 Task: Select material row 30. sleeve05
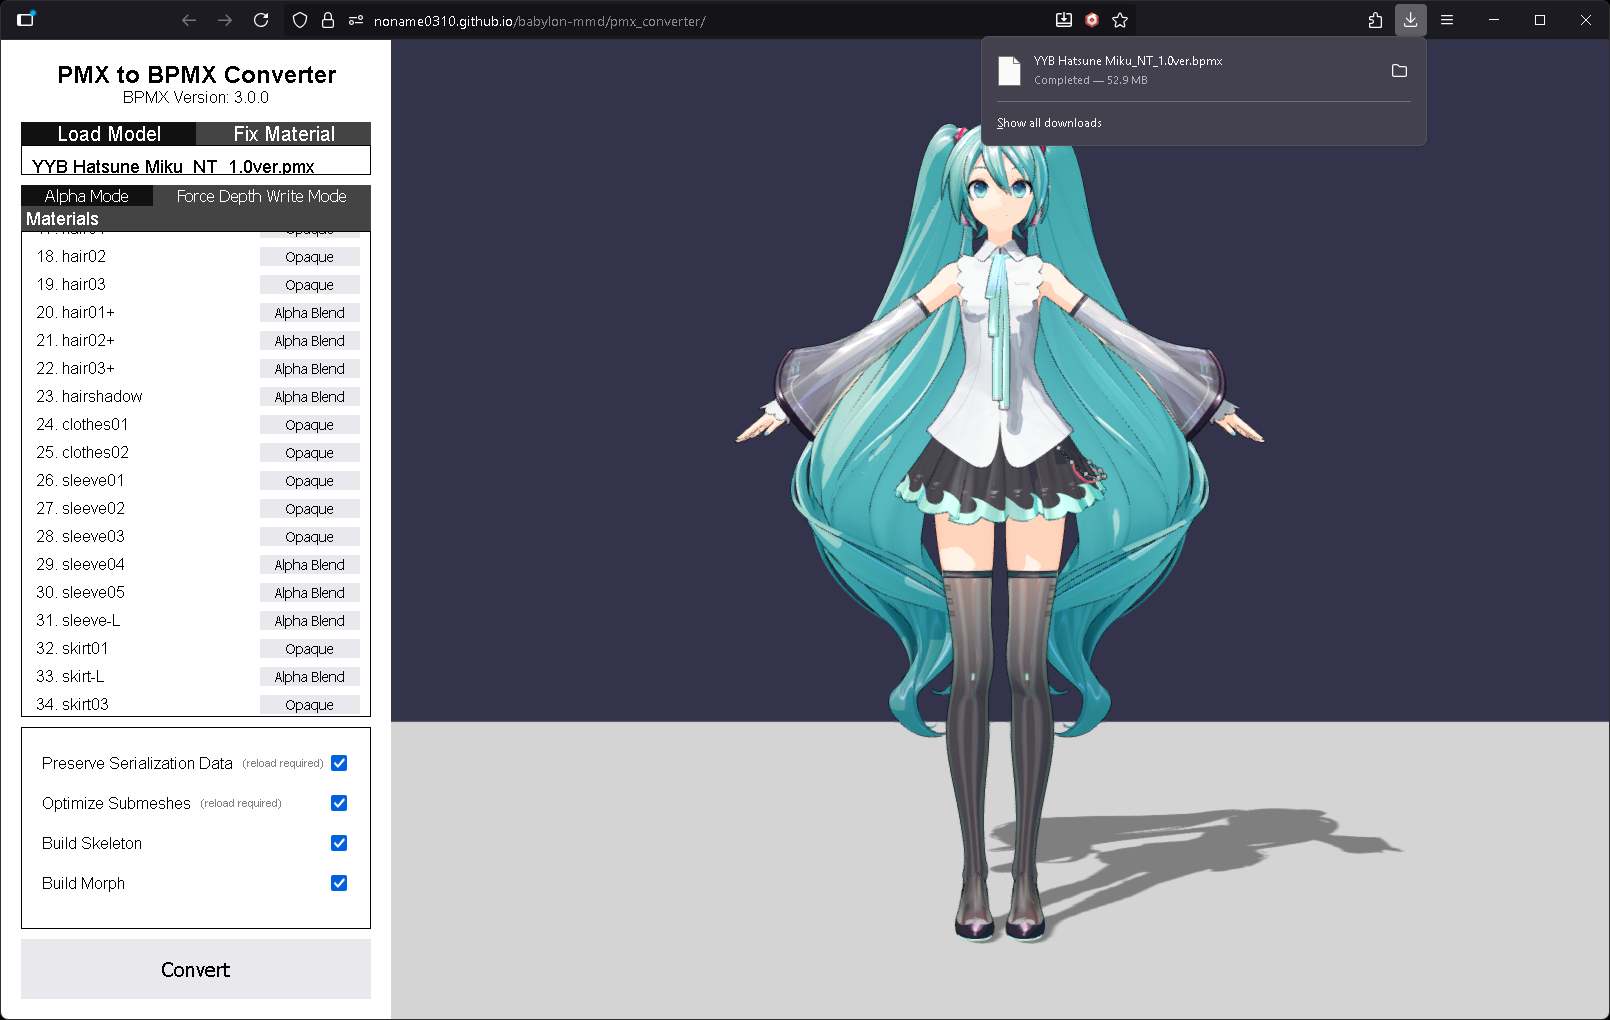(x=196, y=593)
